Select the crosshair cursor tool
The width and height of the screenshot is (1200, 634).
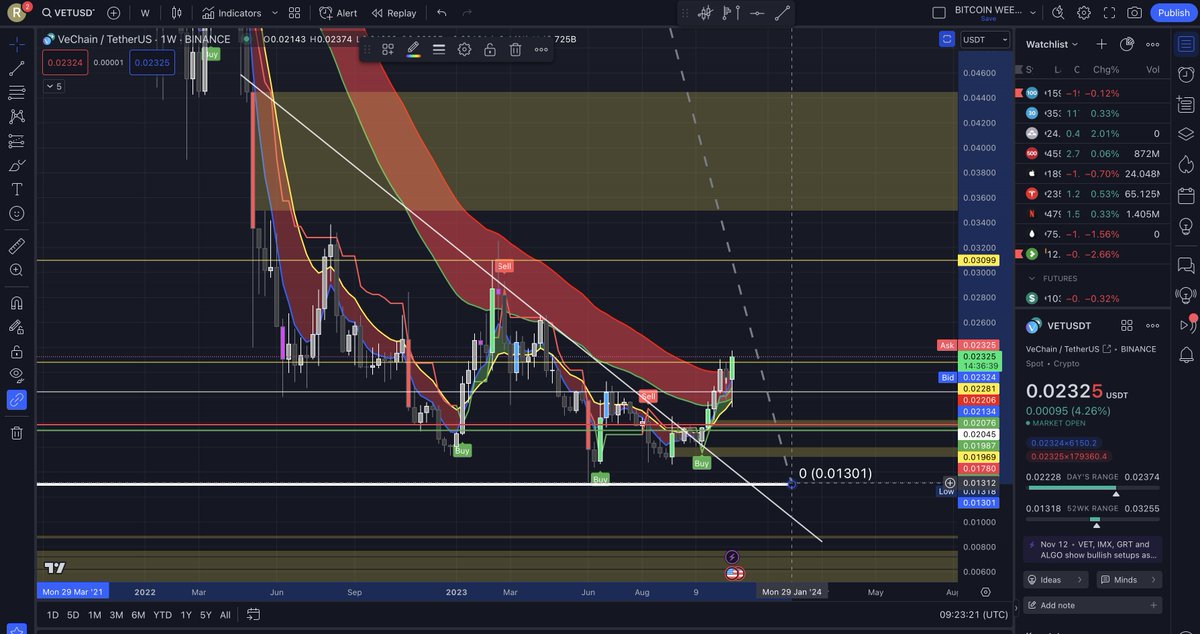pyautogui.click(x=17, y=44)
